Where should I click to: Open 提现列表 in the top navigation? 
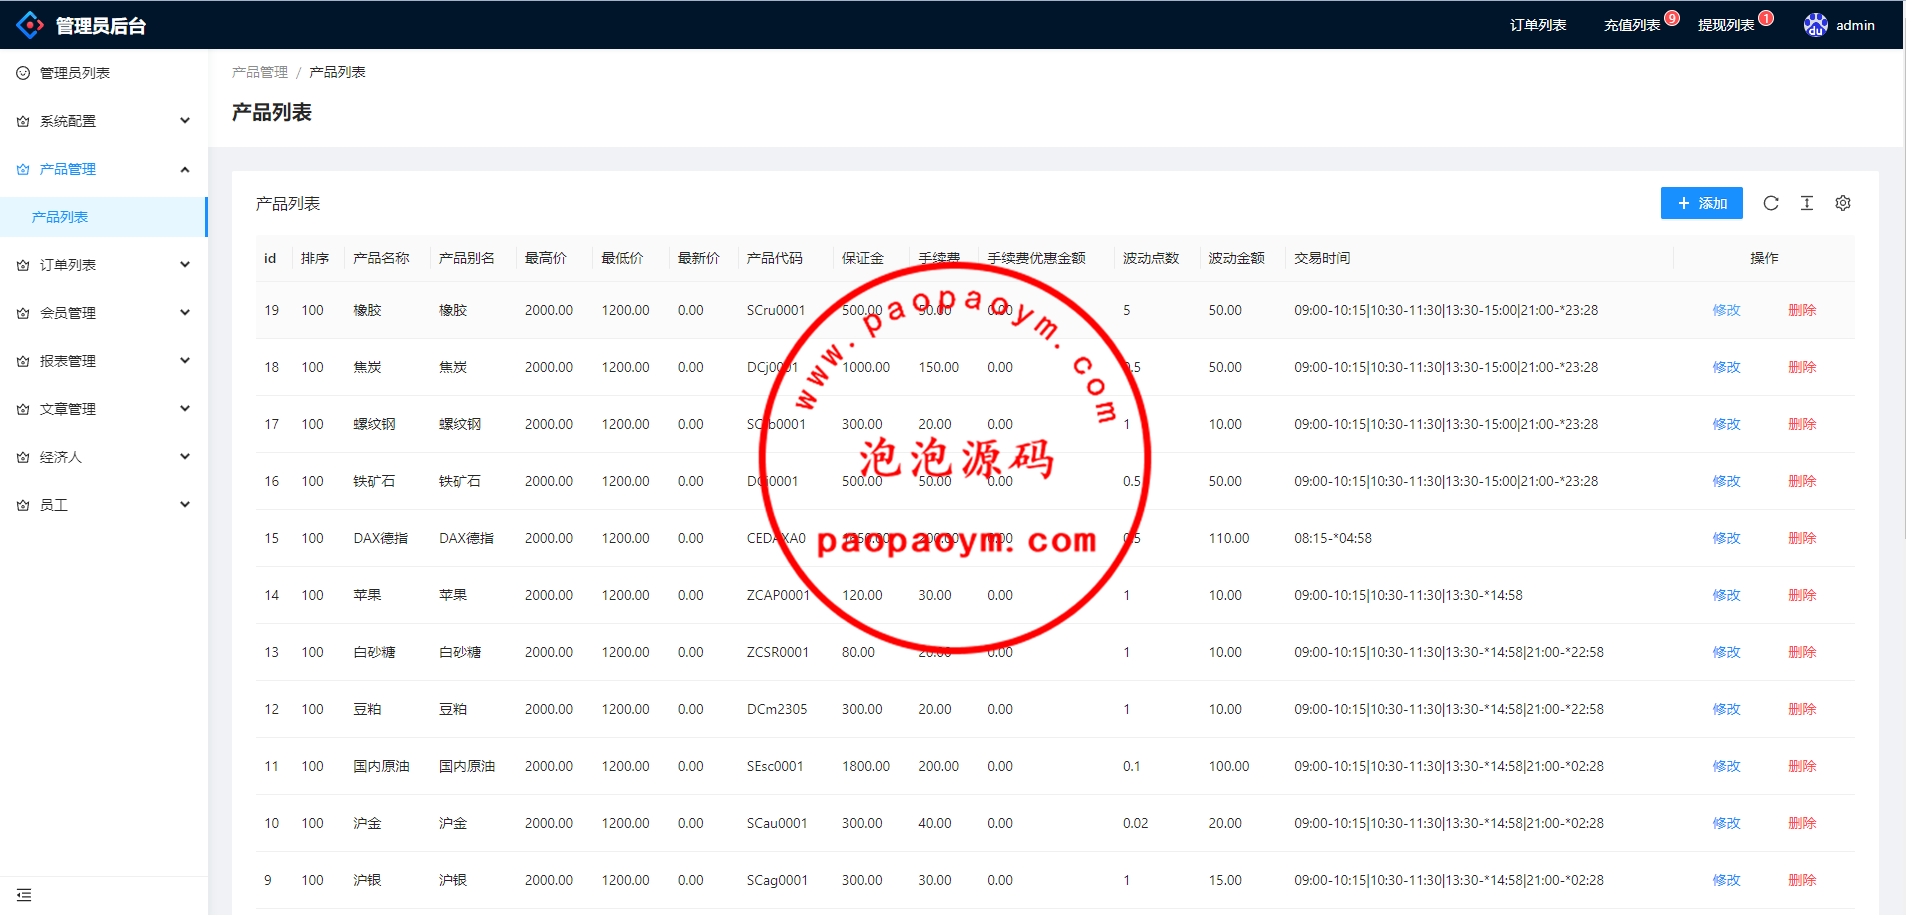pos(1725,25)
